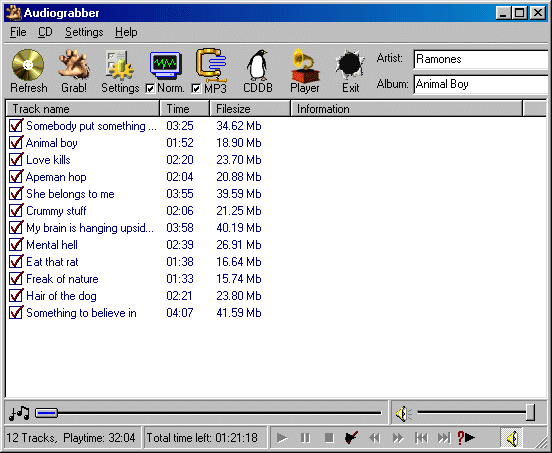Click the music notes icon beside position slider
The height and width of the screenshot is (453, 552).
tap(19, 413)
